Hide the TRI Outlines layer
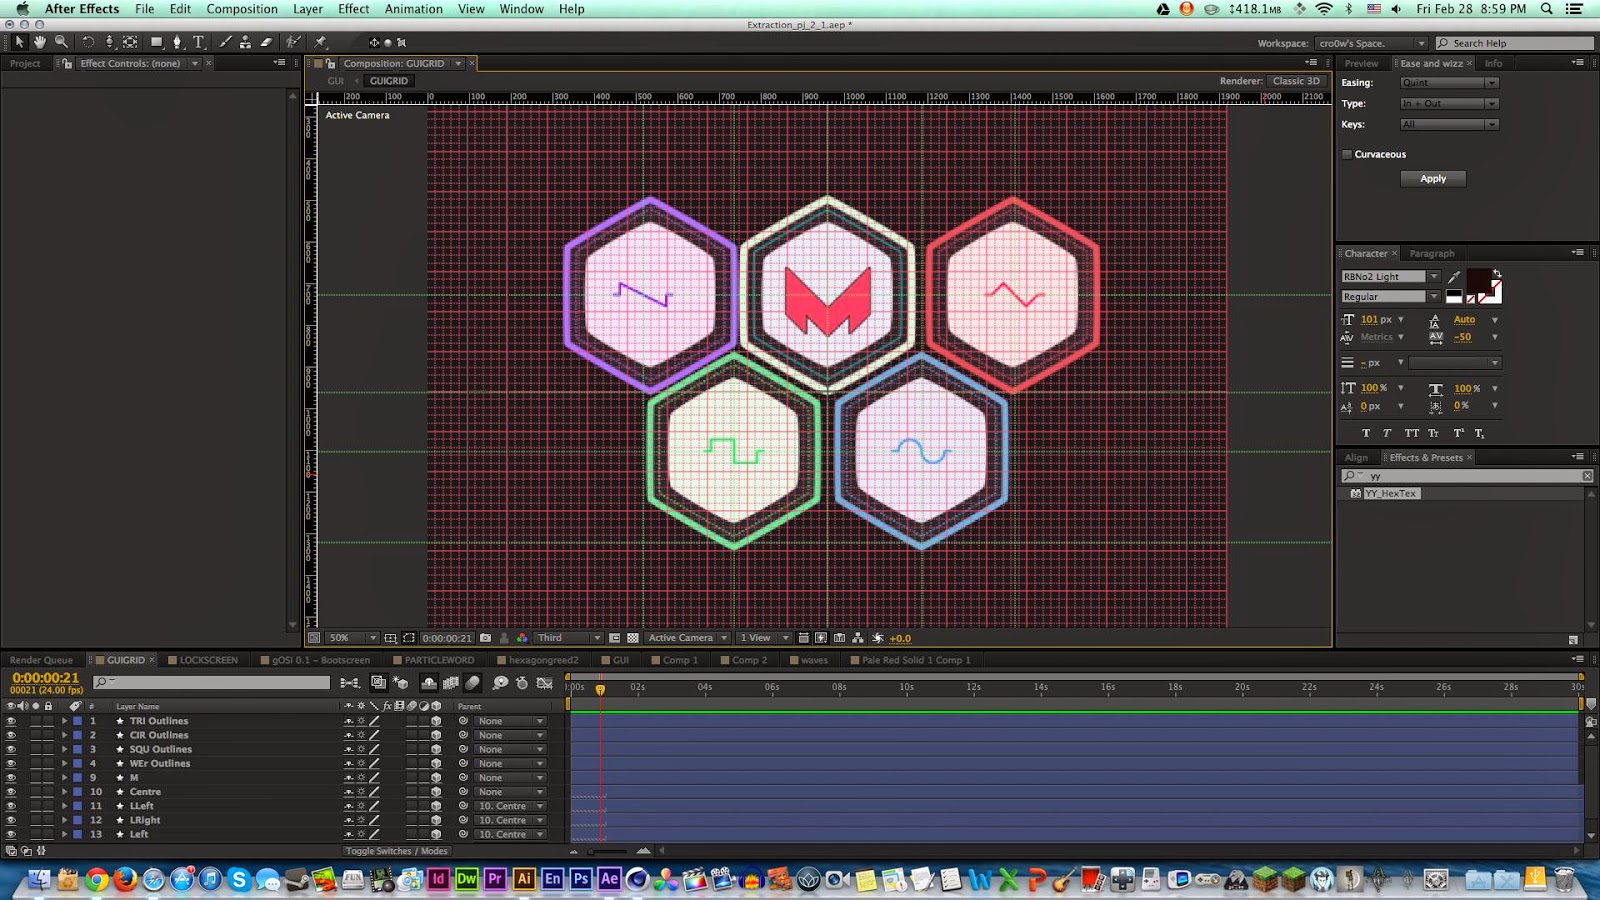This screenshot has height=900, width=1600. point(11,721)
